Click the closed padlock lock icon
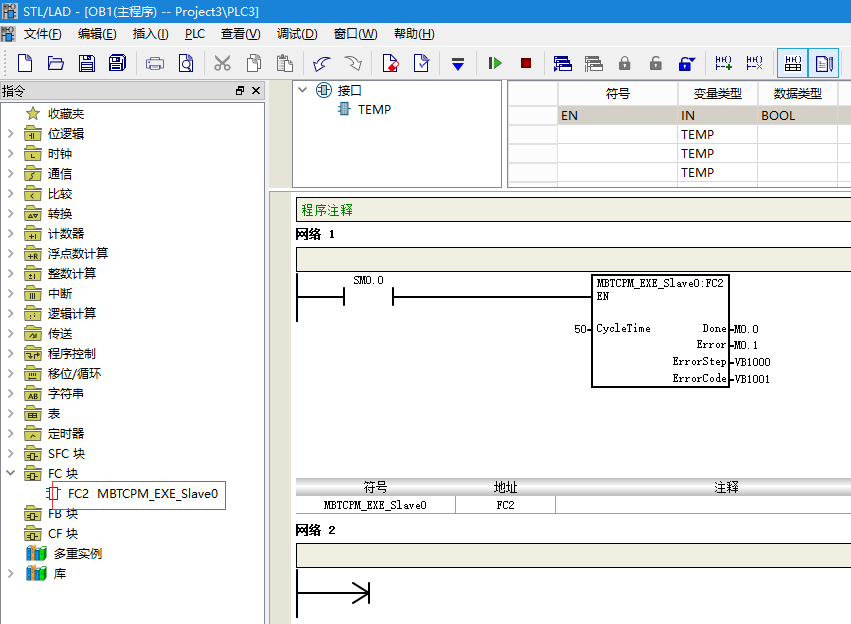851x624 pixels. (x=625, y=63)
